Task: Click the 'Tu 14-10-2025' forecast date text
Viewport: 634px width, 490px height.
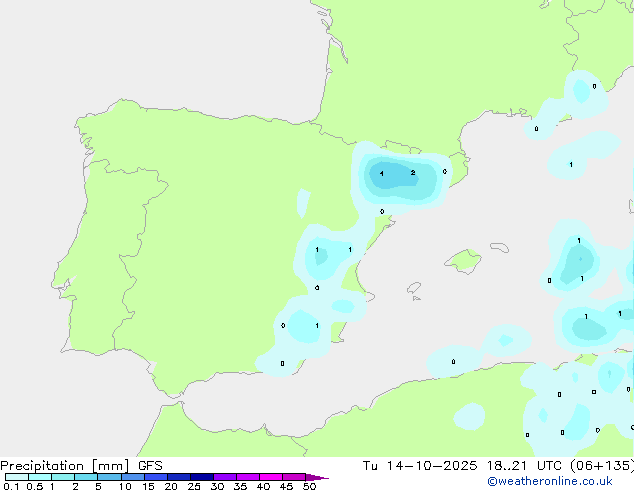Action: click(420, 466)
